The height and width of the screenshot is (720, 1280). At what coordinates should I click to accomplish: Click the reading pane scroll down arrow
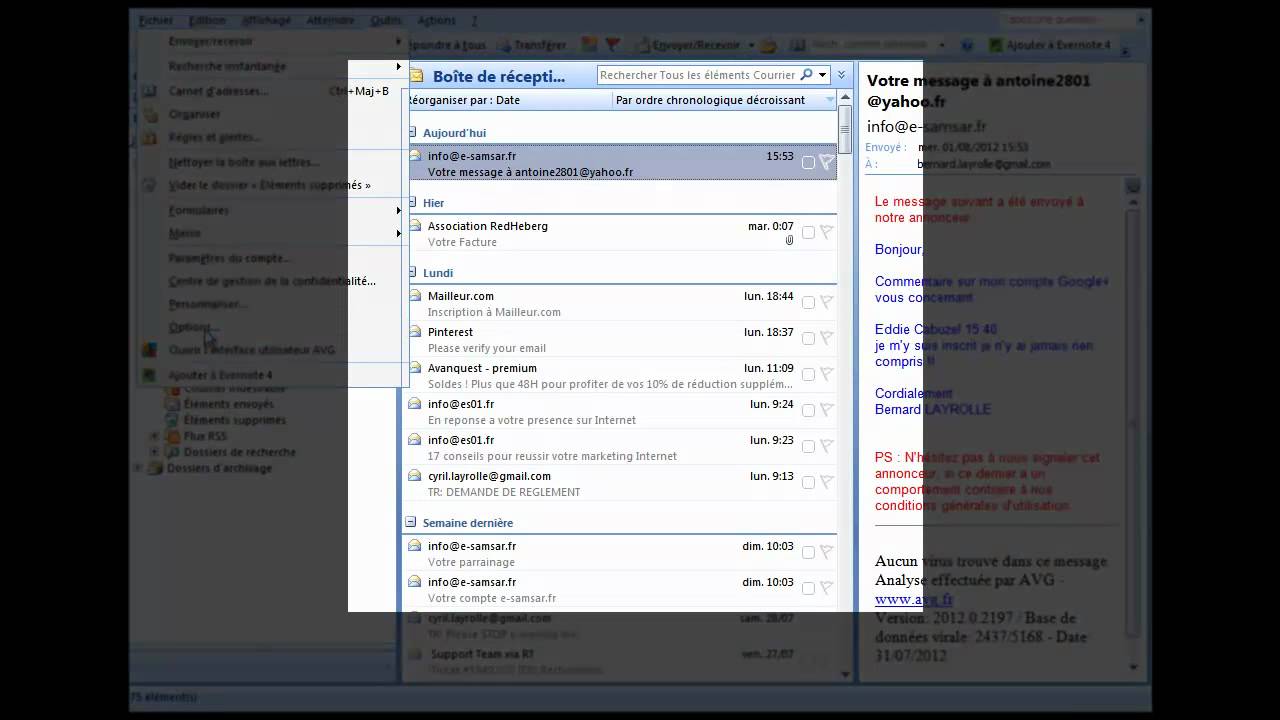click(1133, 666)
